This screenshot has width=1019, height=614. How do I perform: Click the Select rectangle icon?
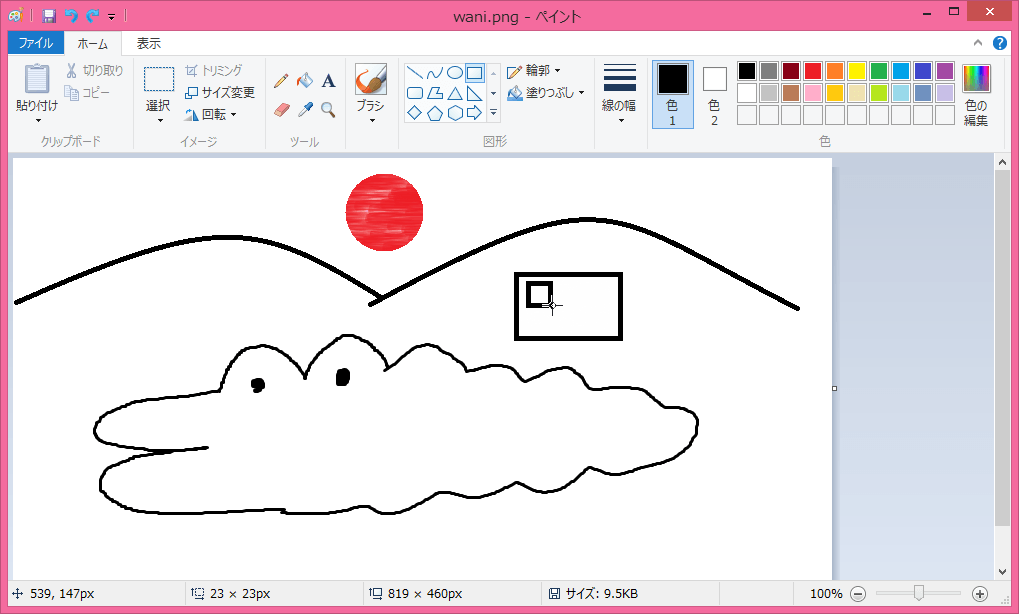159,79
